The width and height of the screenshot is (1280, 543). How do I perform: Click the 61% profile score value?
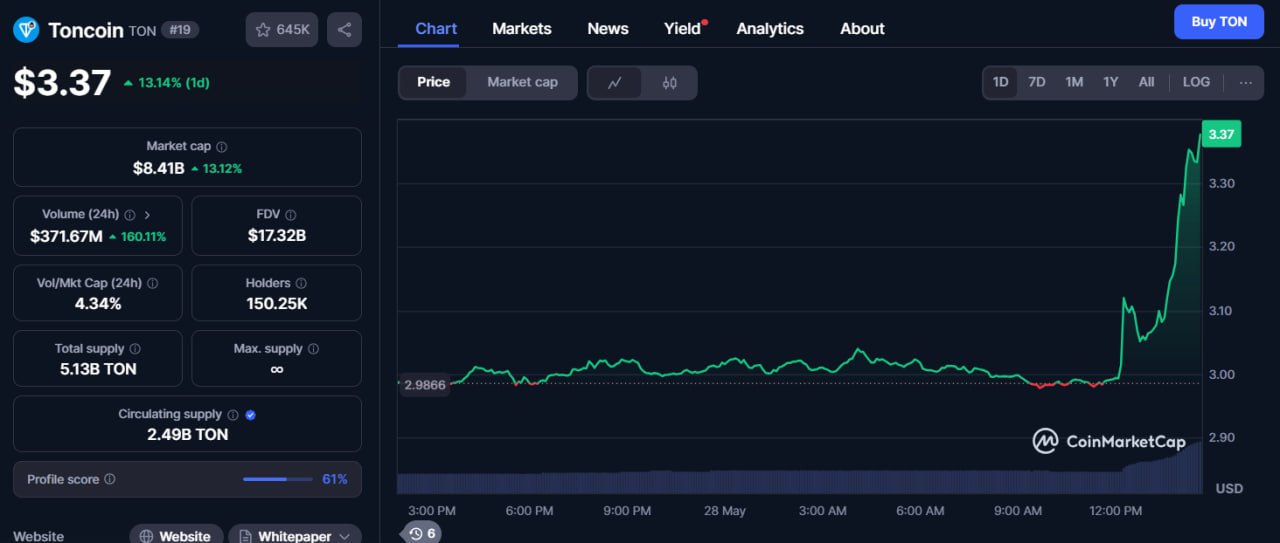point(335,479)
